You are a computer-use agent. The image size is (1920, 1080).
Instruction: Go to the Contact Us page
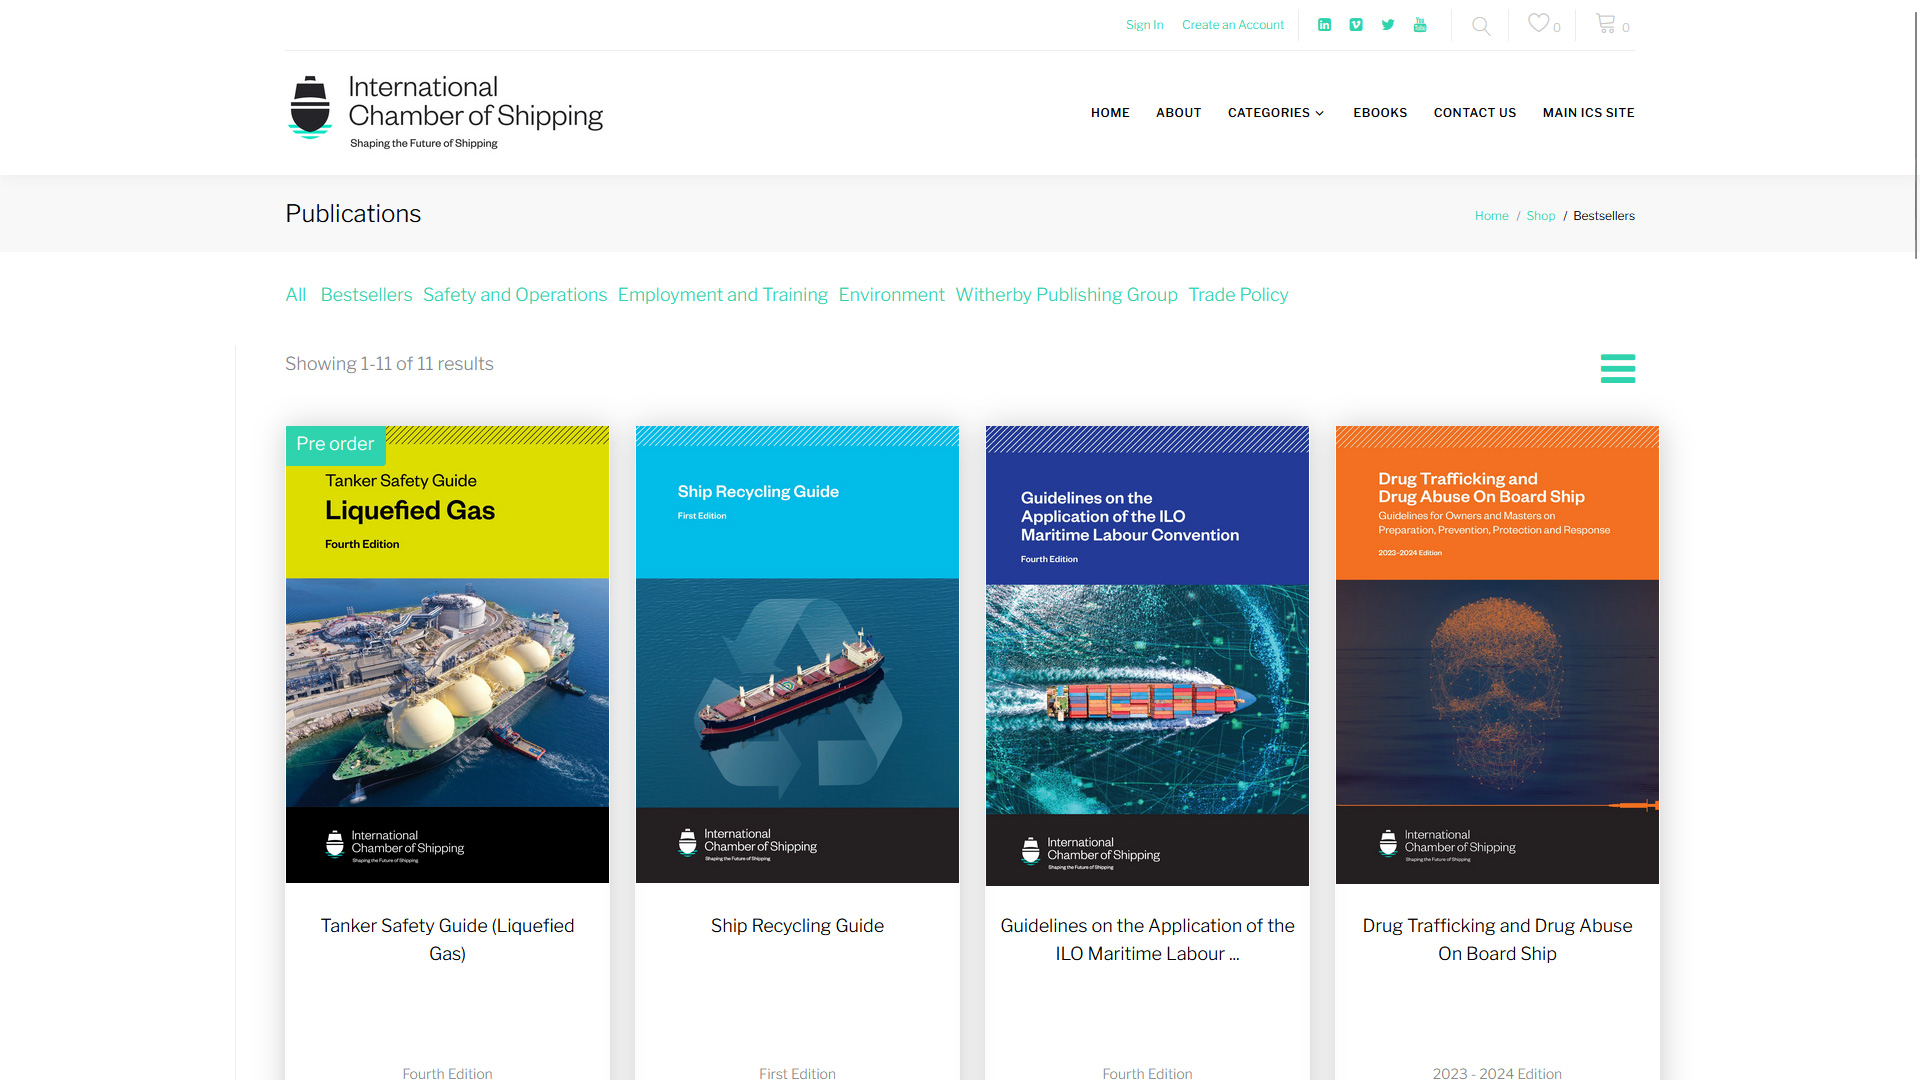tap(1474, 113)
